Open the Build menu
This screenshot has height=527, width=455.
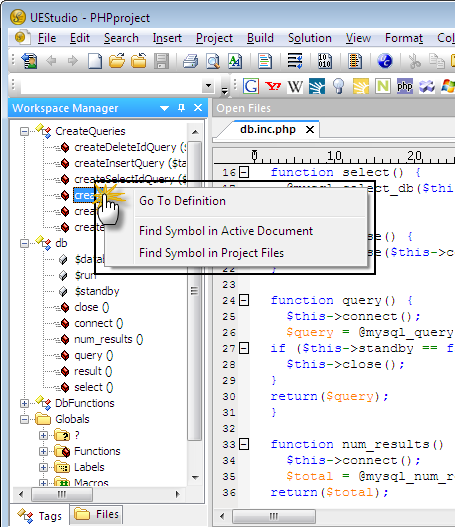click(260, 38)
